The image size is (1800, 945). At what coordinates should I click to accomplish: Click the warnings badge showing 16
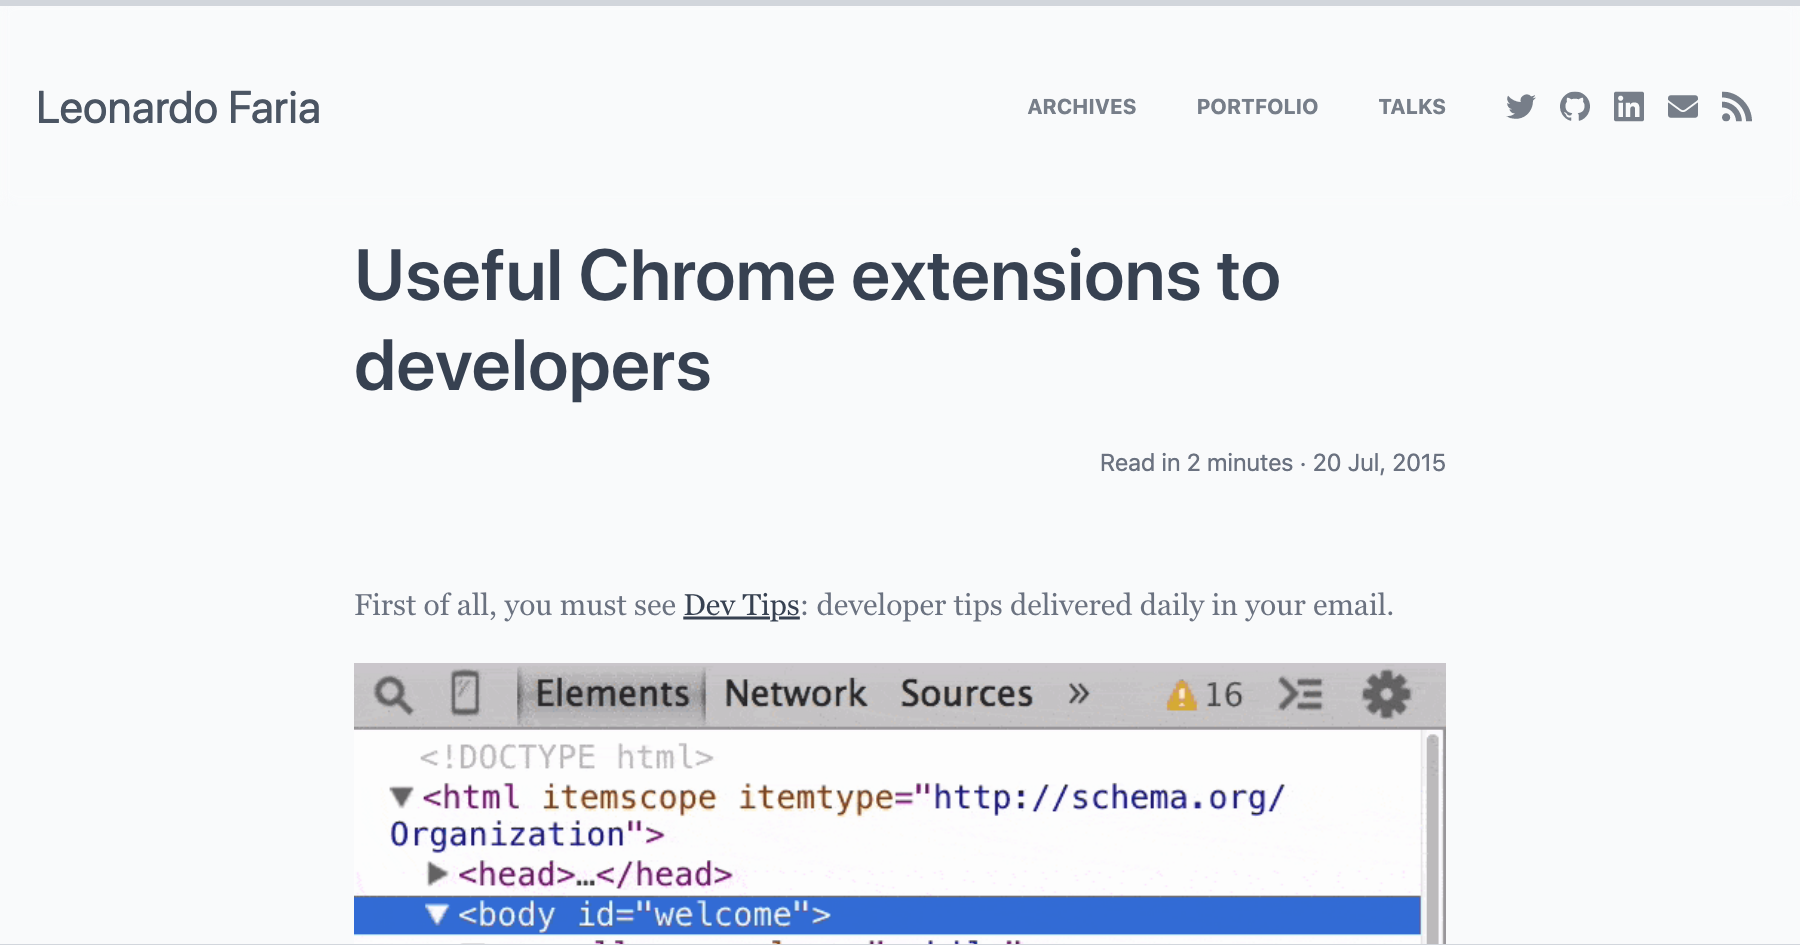click(x=1205, y=694)
